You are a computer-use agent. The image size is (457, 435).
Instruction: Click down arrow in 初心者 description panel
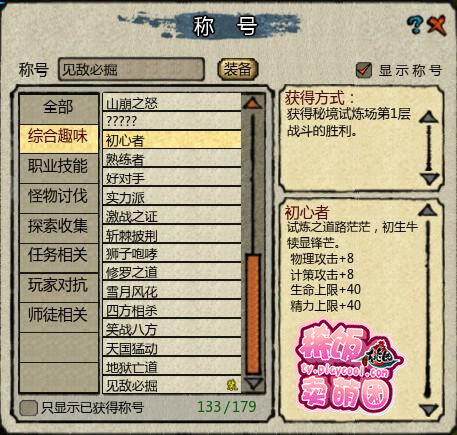point(429,410)
